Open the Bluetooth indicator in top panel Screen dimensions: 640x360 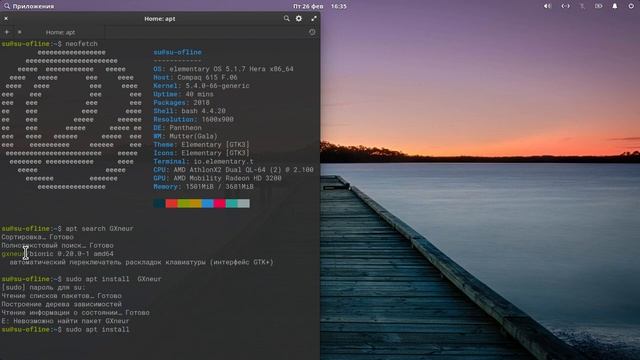pos(582,6)
